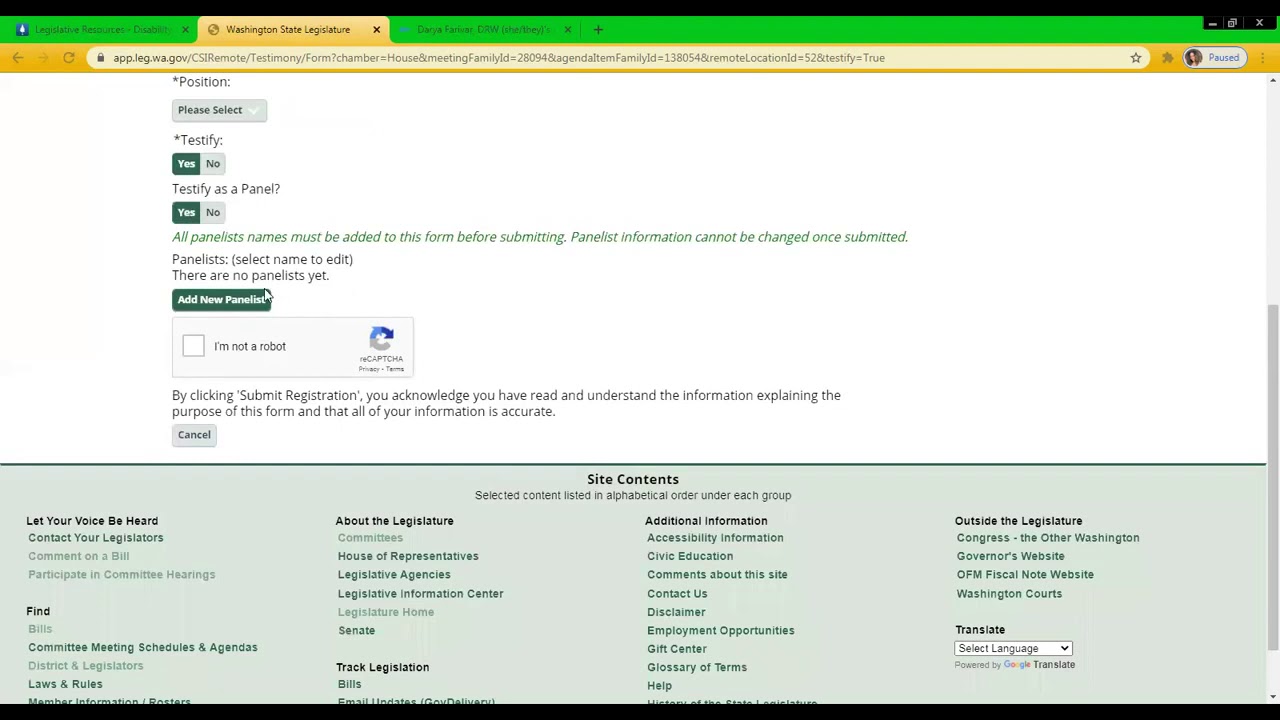This screenshot has width=1280, height=720.
Task: Open the Committees link
Action: [x=370, y=538]
